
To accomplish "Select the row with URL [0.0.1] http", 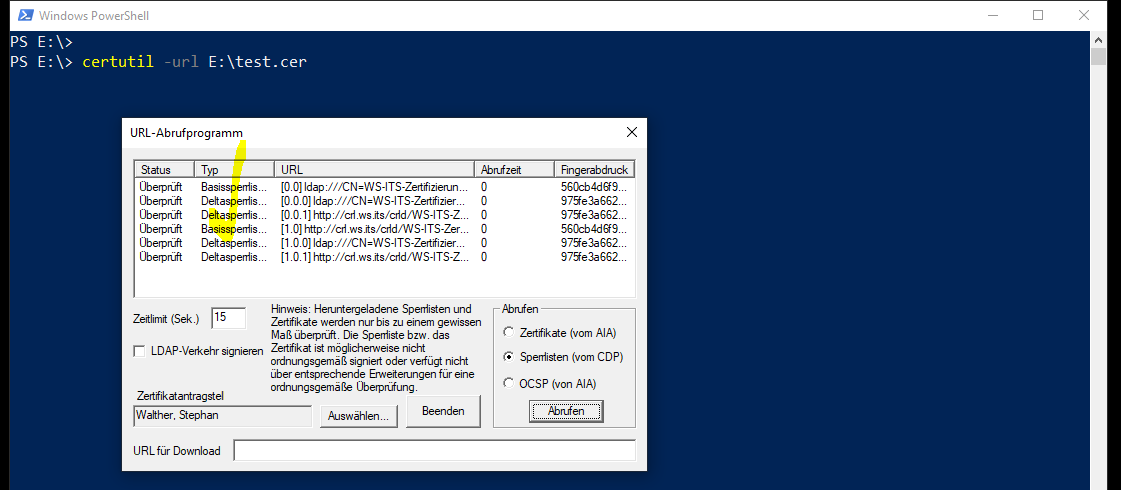I will pyautogui.click(x=385, y=215).
